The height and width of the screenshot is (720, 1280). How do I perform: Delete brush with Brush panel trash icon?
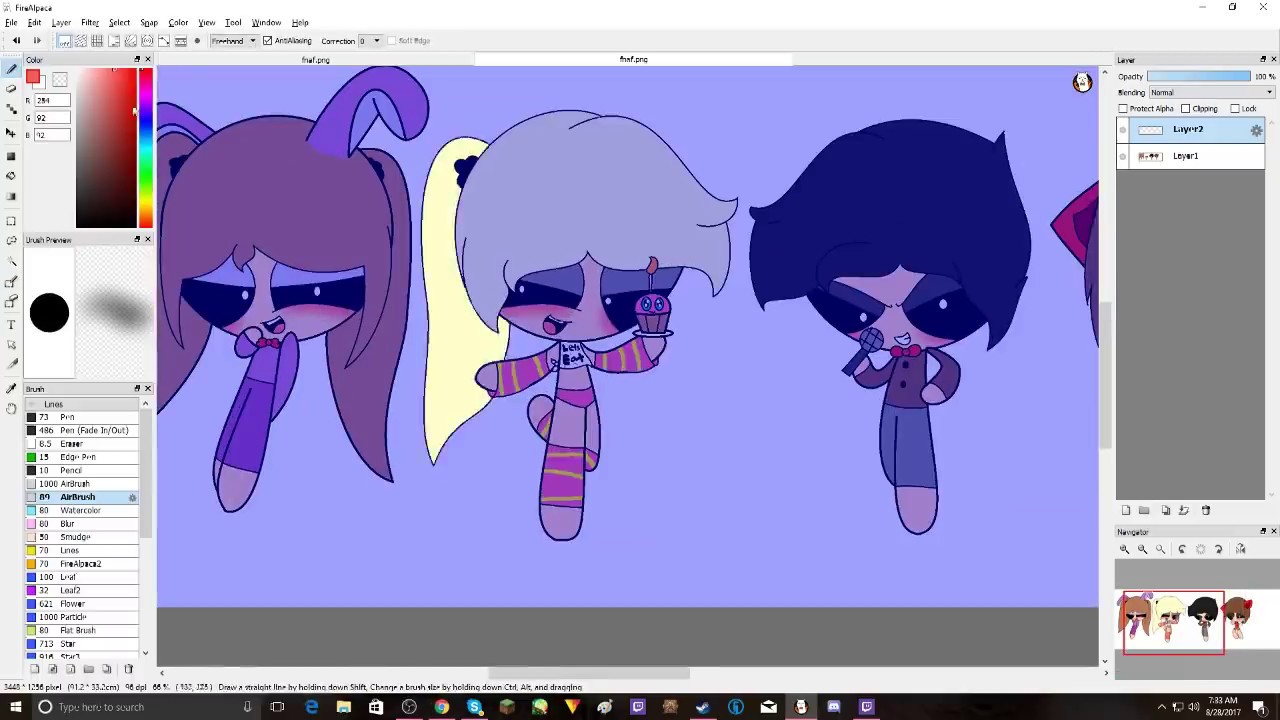coord(128,669)
